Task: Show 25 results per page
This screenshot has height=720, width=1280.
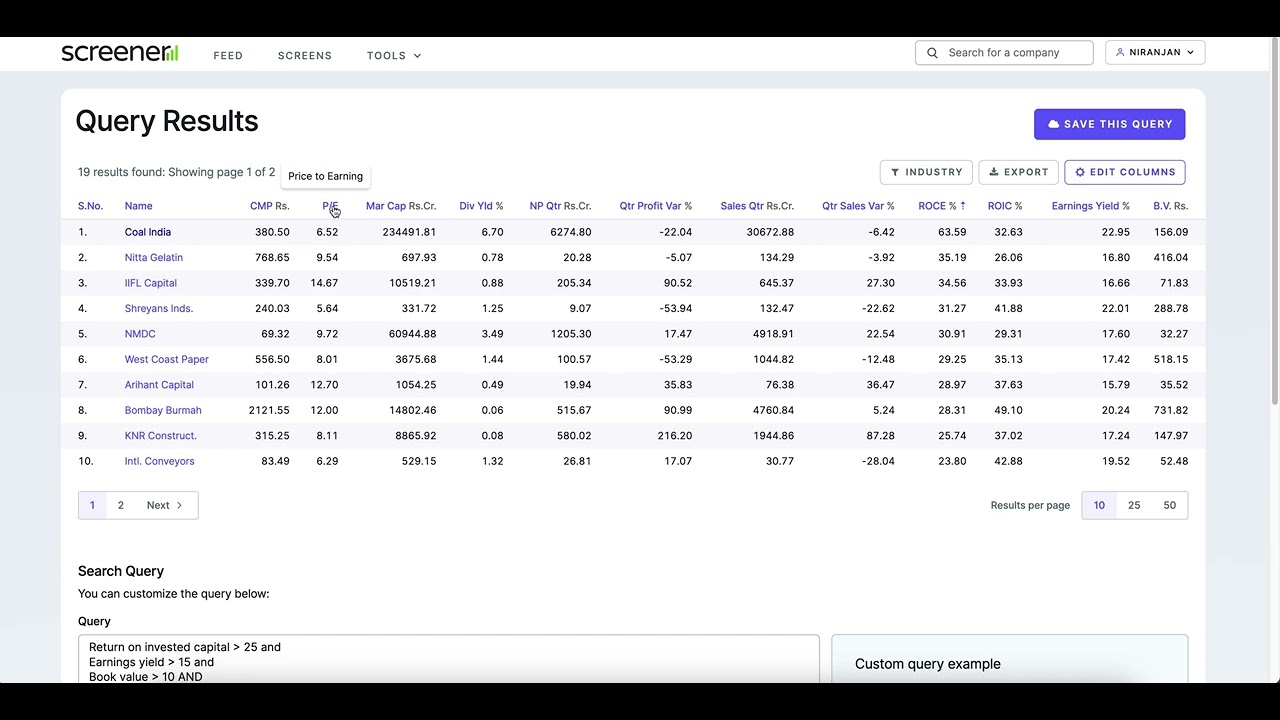Action: (x=1134, y=505)
